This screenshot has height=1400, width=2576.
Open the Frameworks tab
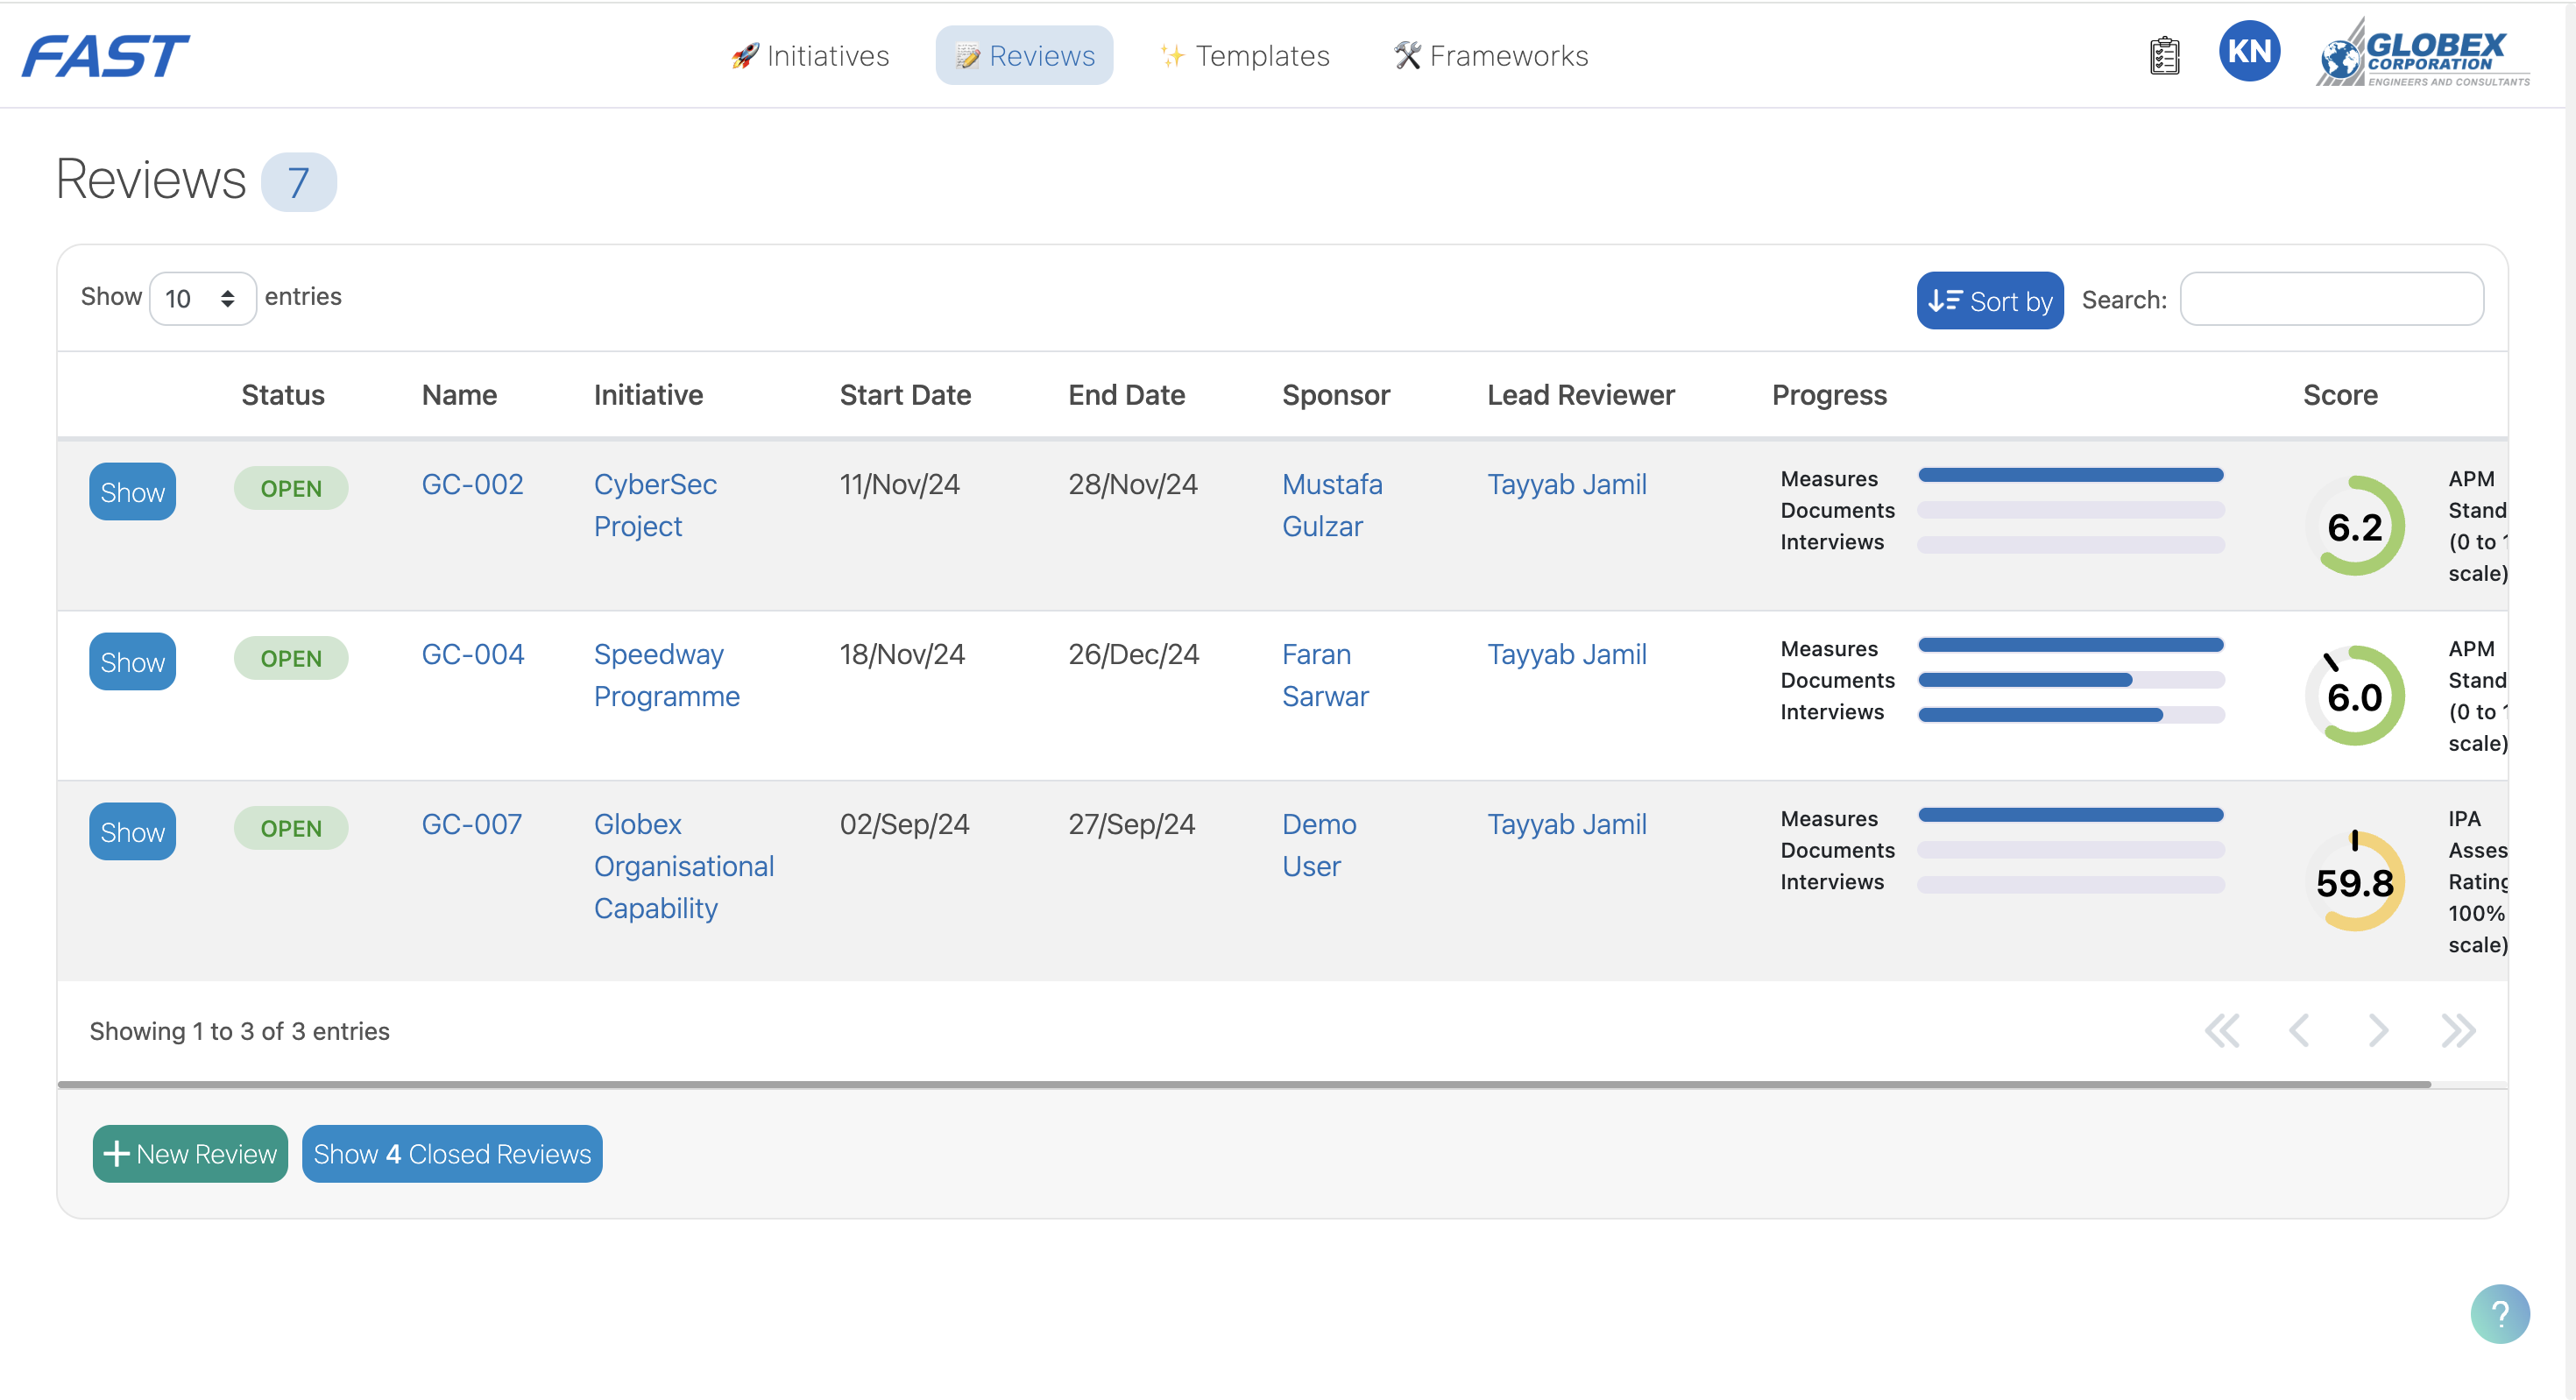(1491, 56)
